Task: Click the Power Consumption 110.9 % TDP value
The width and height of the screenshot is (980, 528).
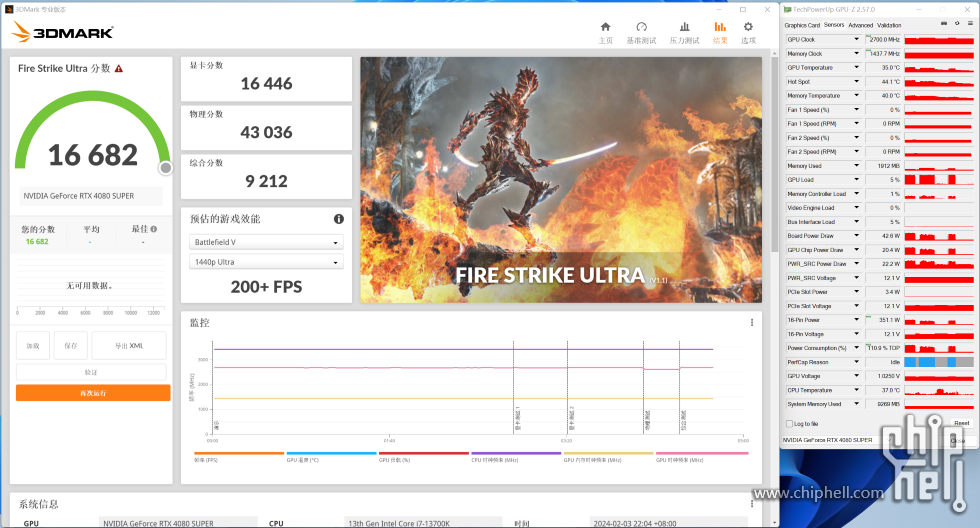Action: click(883, 348)
